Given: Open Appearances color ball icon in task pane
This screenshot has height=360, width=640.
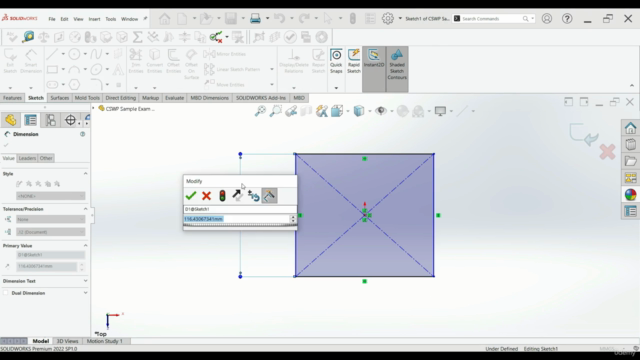Looking at the screenshot, I should (630, 195).
